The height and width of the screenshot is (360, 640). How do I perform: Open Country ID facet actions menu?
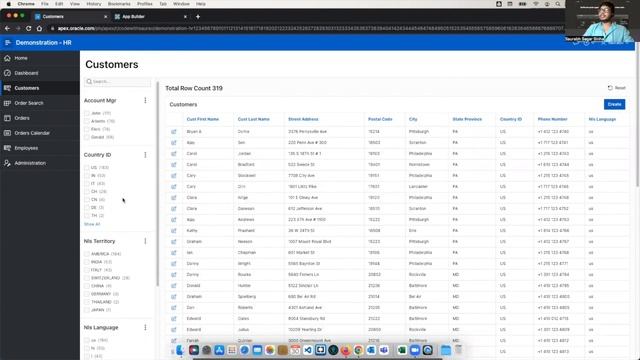point(145,155)
